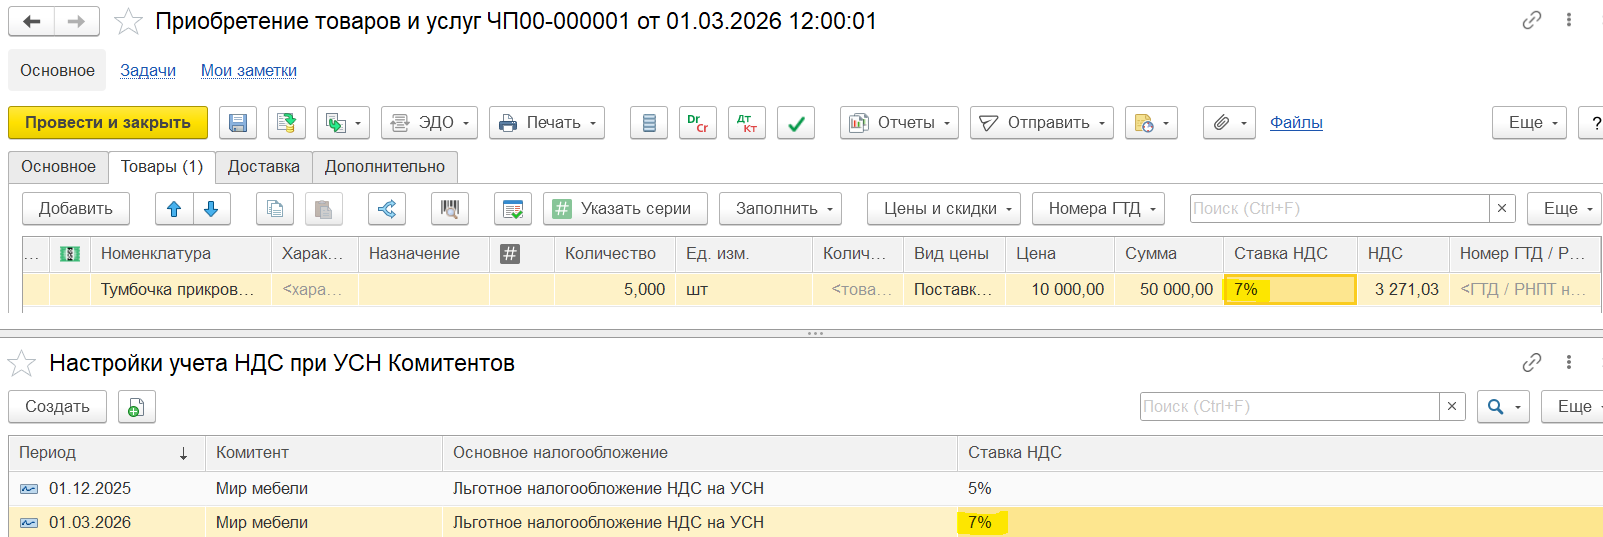Toggle favorite star for Настройки учета НДС
Image resolution: width=1603 pixels, height=537 pixels.
coord(22,363)
